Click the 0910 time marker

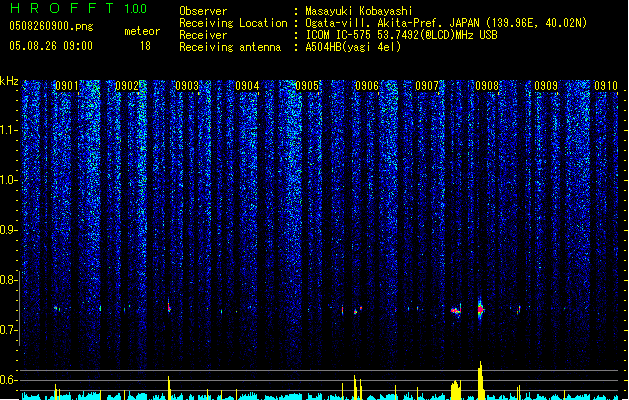click(x=606, y=86)
